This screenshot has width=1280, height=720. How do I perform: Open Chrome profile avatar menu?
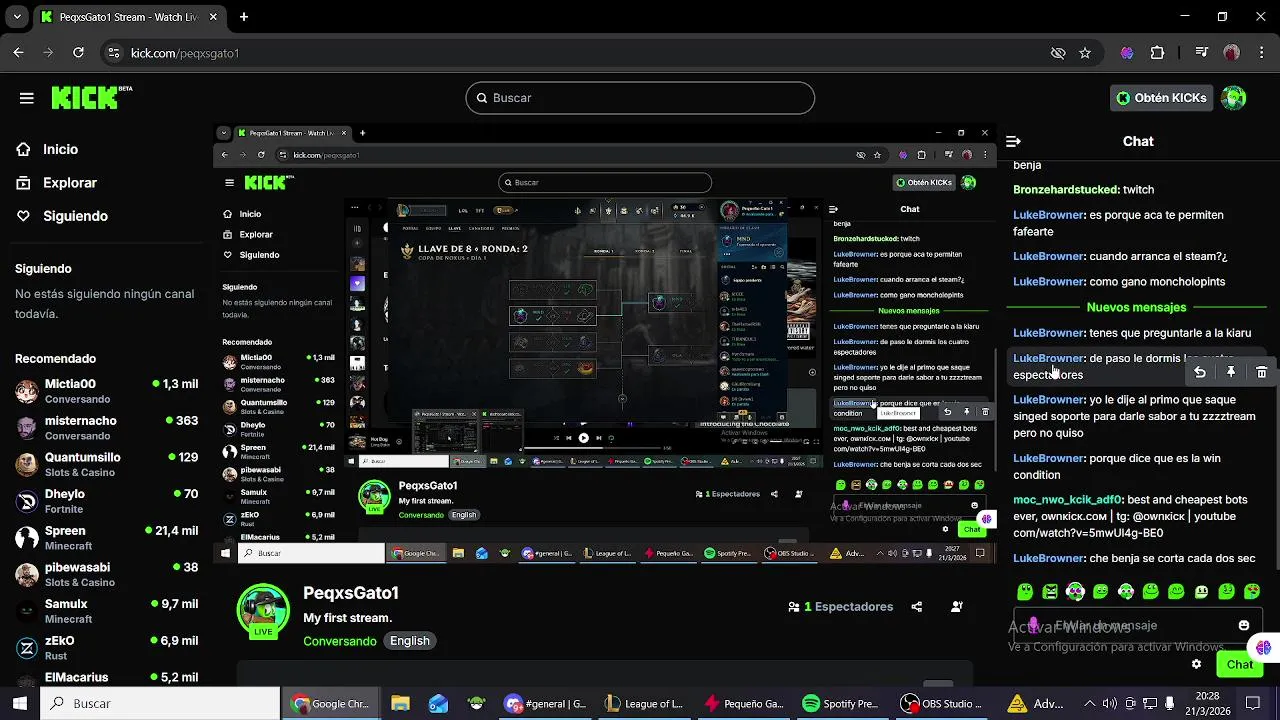click(1232, 53)
